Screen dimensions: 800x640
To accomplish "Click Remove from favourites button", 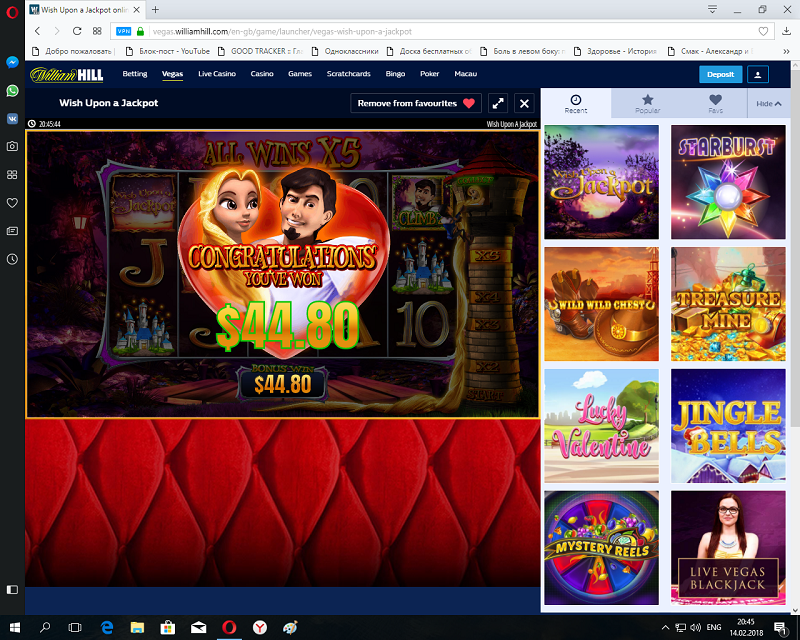I will pos(416,103).
